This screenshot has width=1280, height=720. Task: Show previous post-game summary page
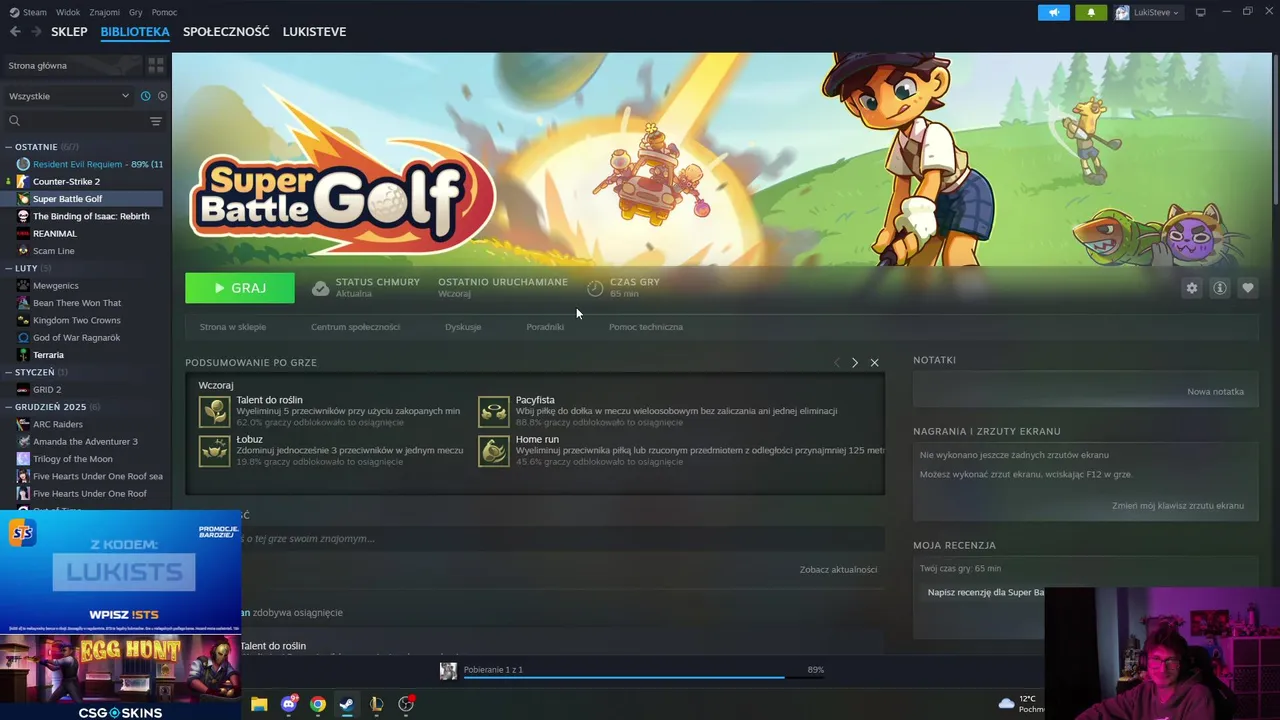pos(836,362)
